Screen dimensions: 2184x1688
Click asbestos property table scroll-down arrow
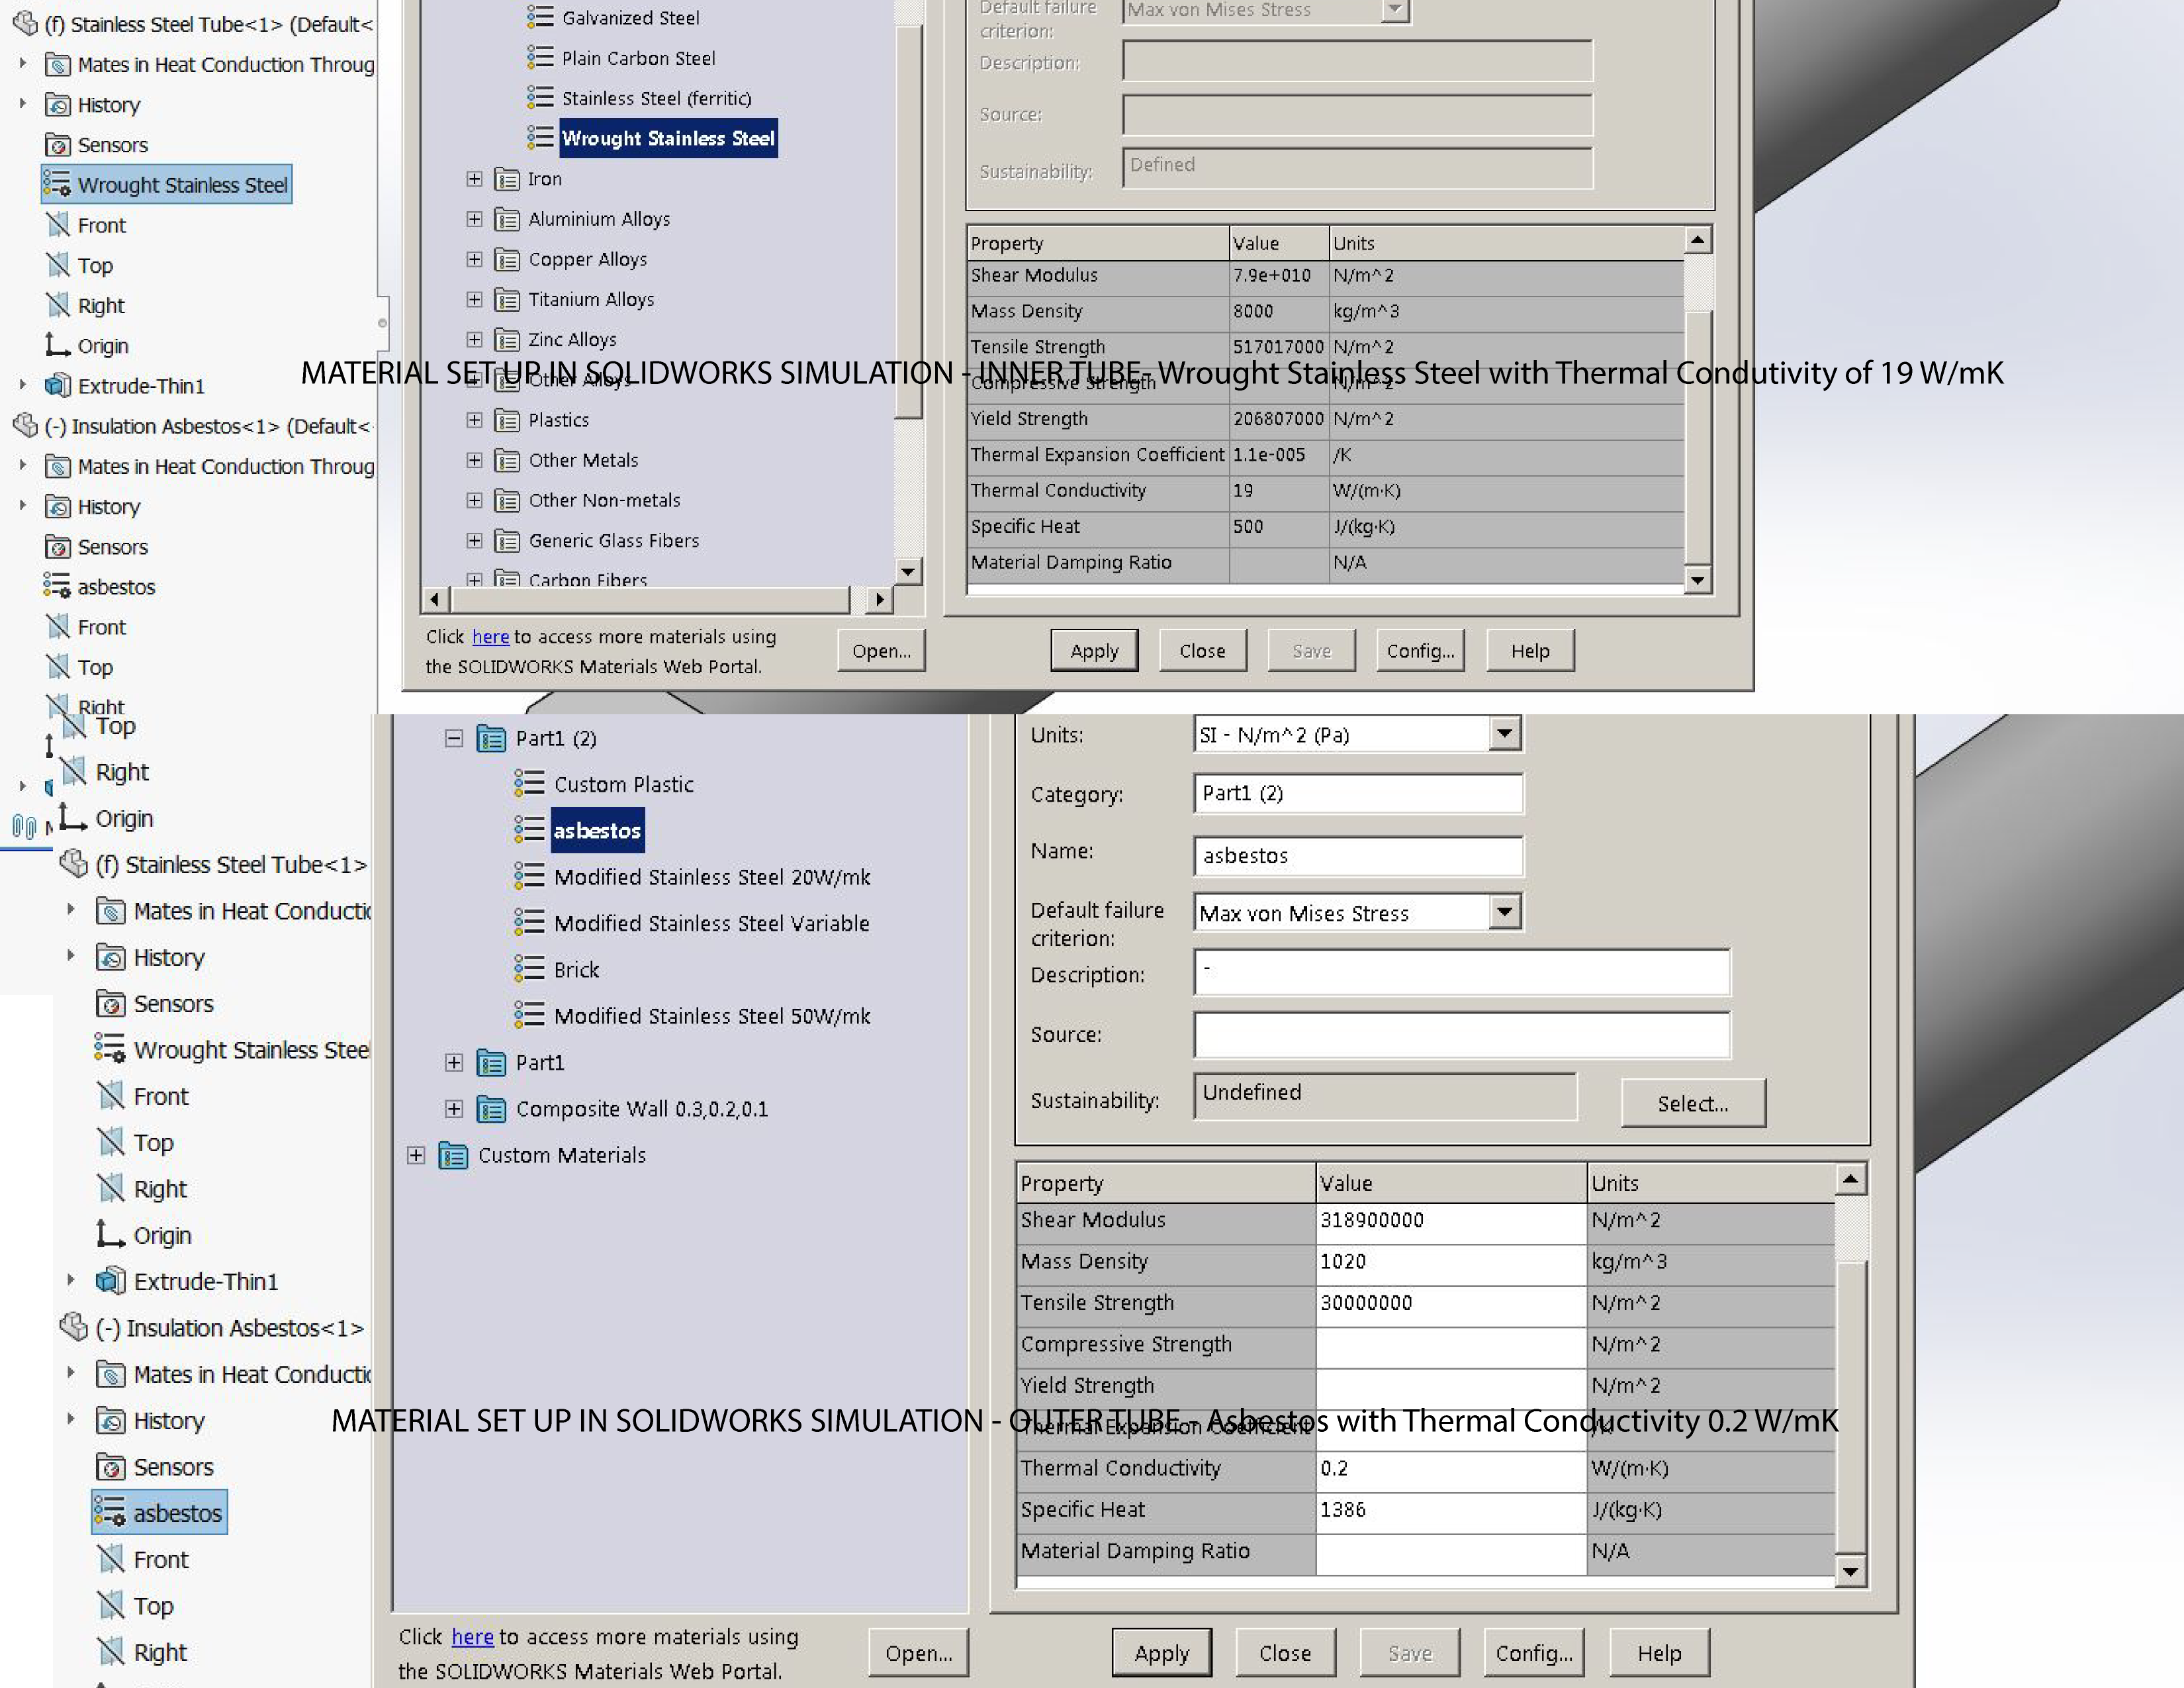1850,1571
